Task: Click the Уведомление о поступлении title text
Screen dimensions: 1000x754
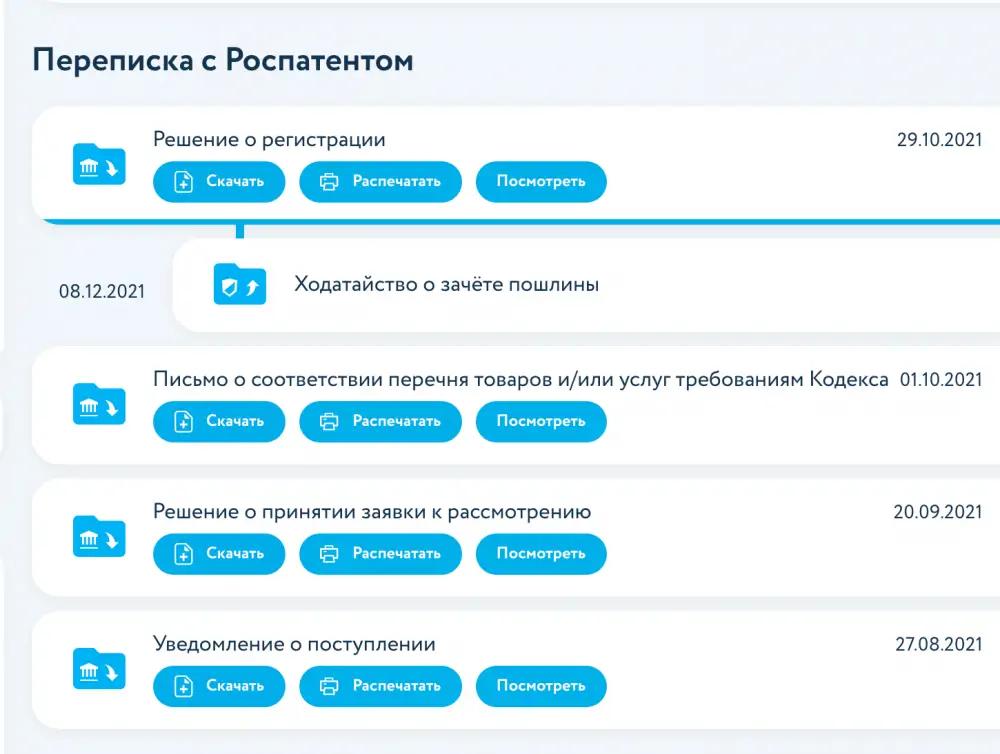Action: 294,644
